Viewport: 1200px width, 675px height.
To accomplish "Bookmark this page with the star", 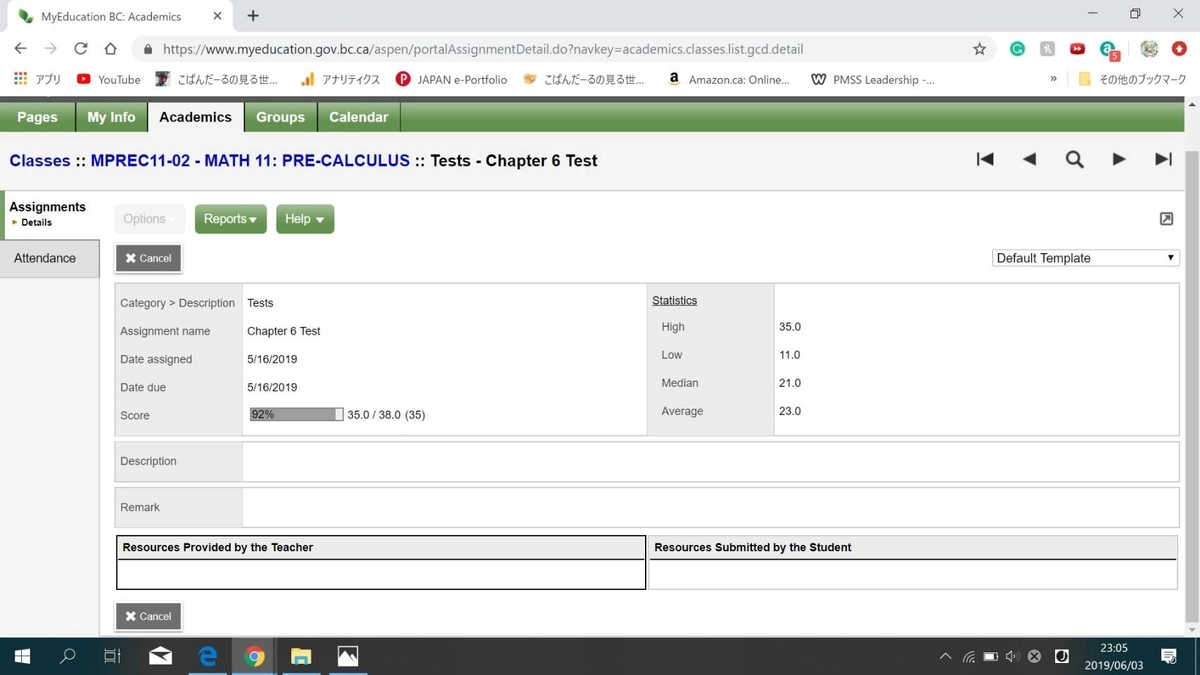I will pos(979,48).
